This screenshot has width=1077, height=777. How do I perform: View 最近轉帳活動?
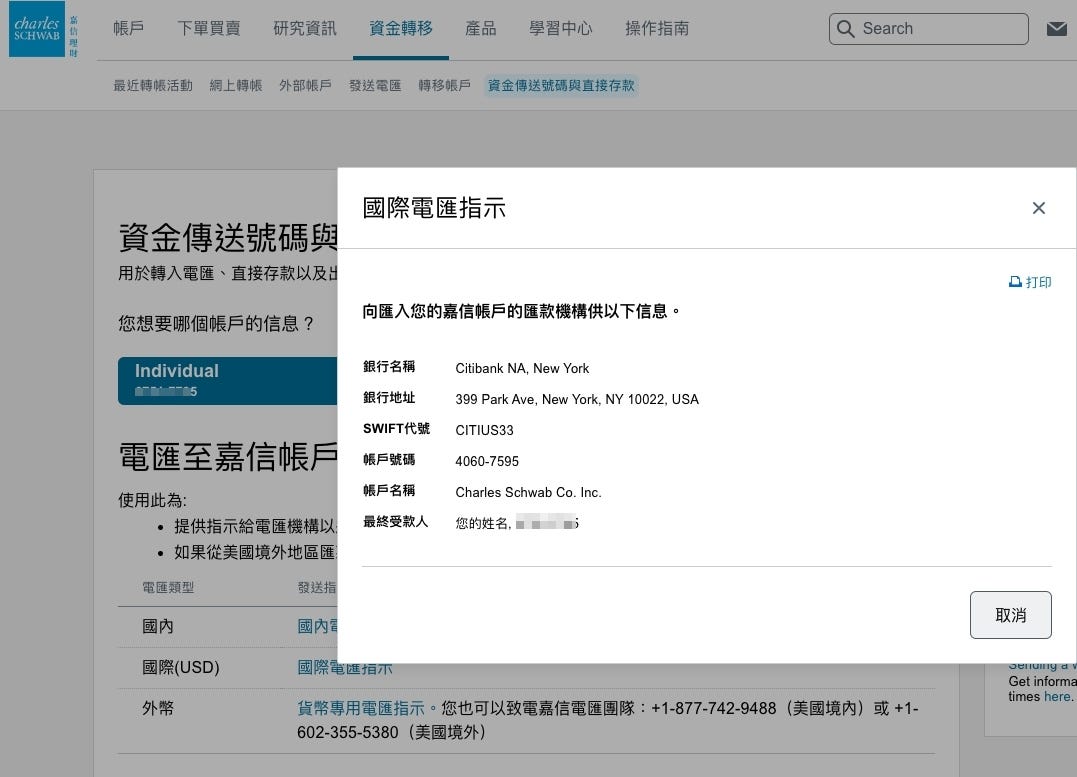[152, 86]
